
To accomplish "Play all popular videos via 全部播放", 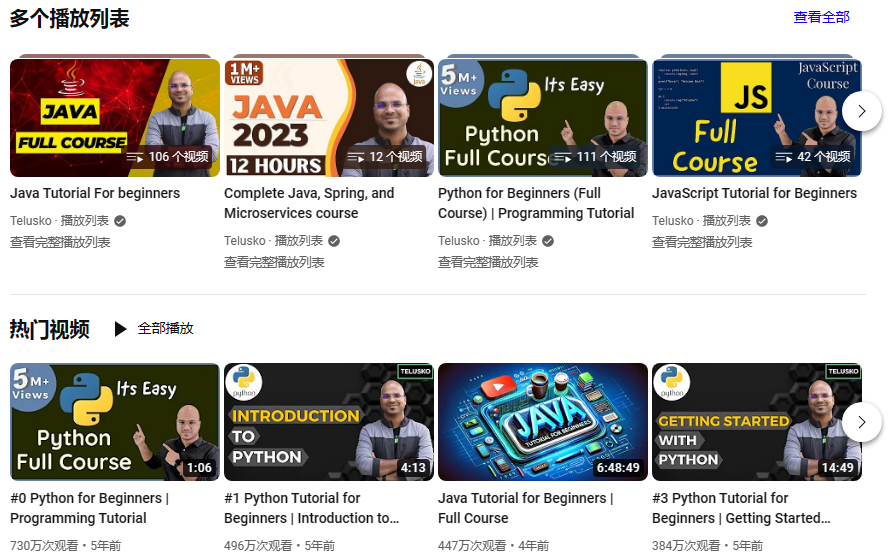I will point(165,329).
